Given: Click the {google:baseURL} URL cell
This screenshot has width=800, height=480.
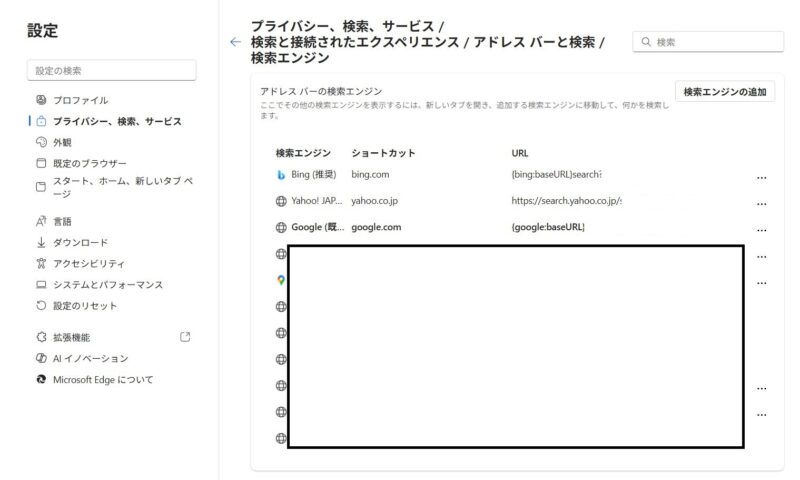Looking at the screenshot, I should point(548,228).
